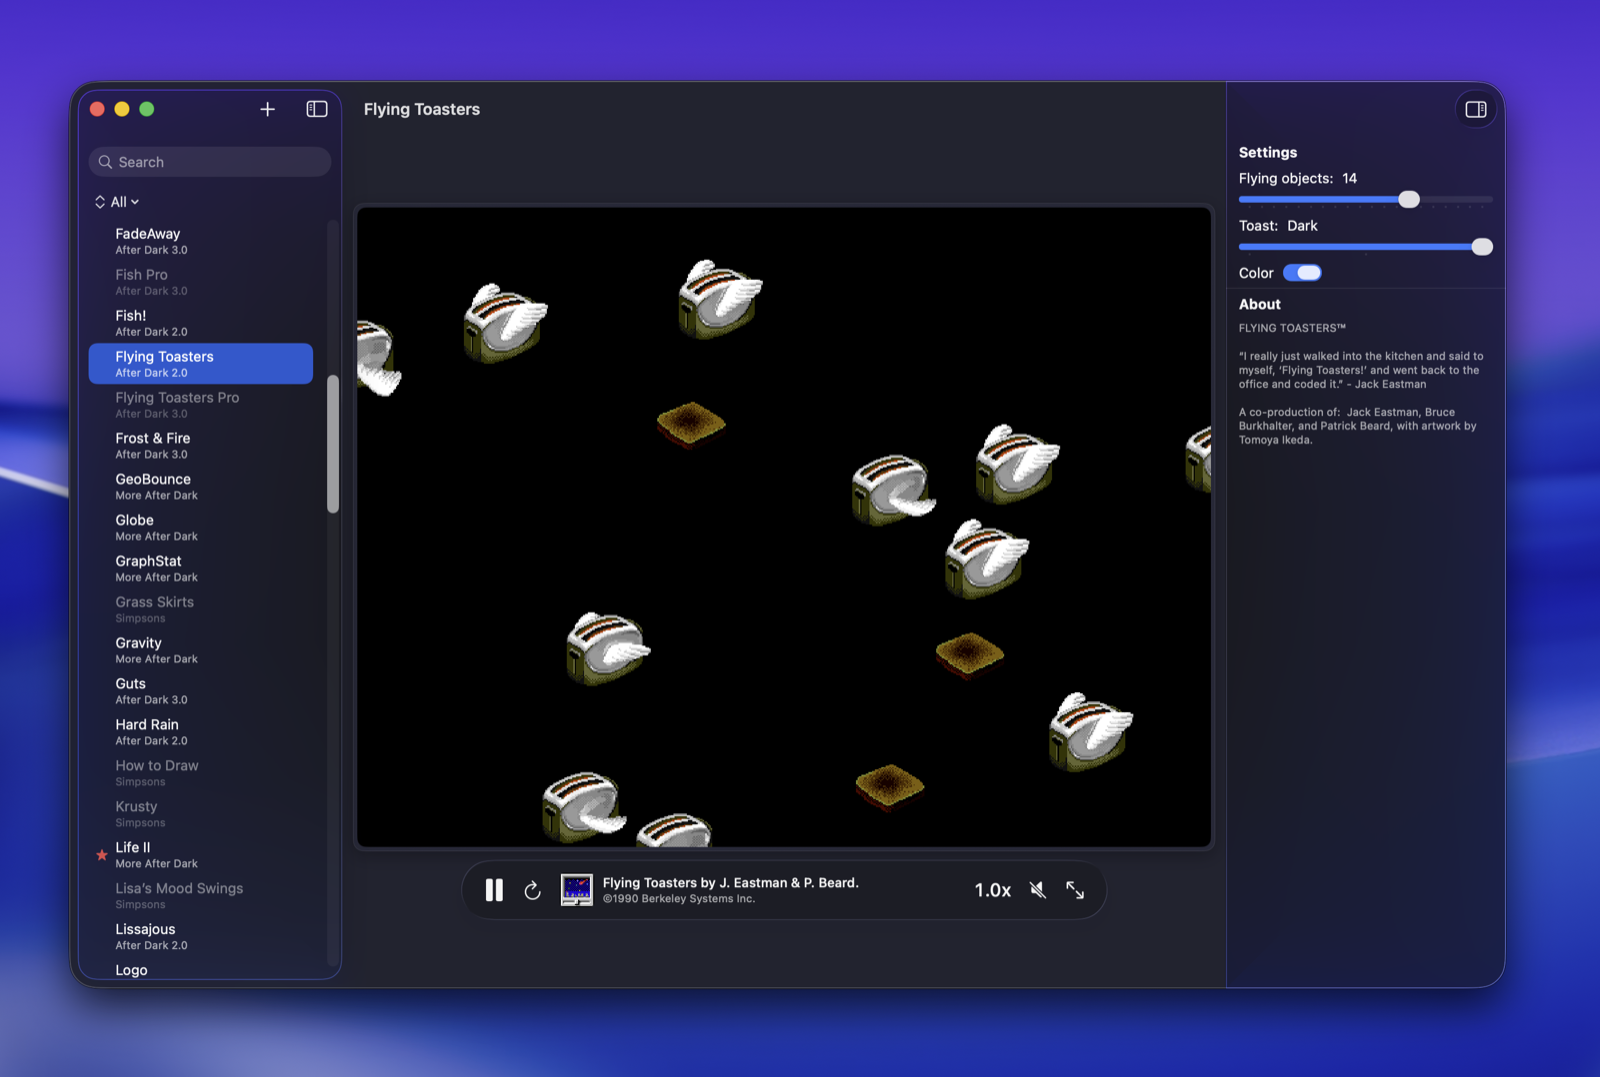Open the All filter dropdown
This screenshot has height=1077, width=1600.
117,202
